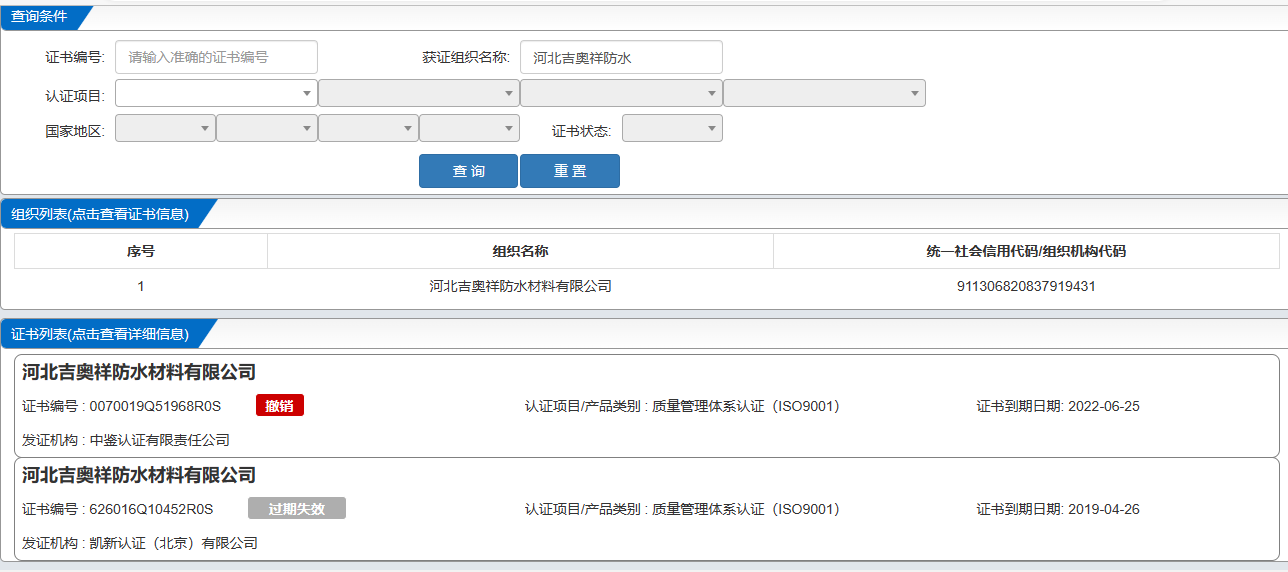Screen dimensions: 1288x572
Task: Click the 组织名称 column header
Action: (x=520, y=251)
